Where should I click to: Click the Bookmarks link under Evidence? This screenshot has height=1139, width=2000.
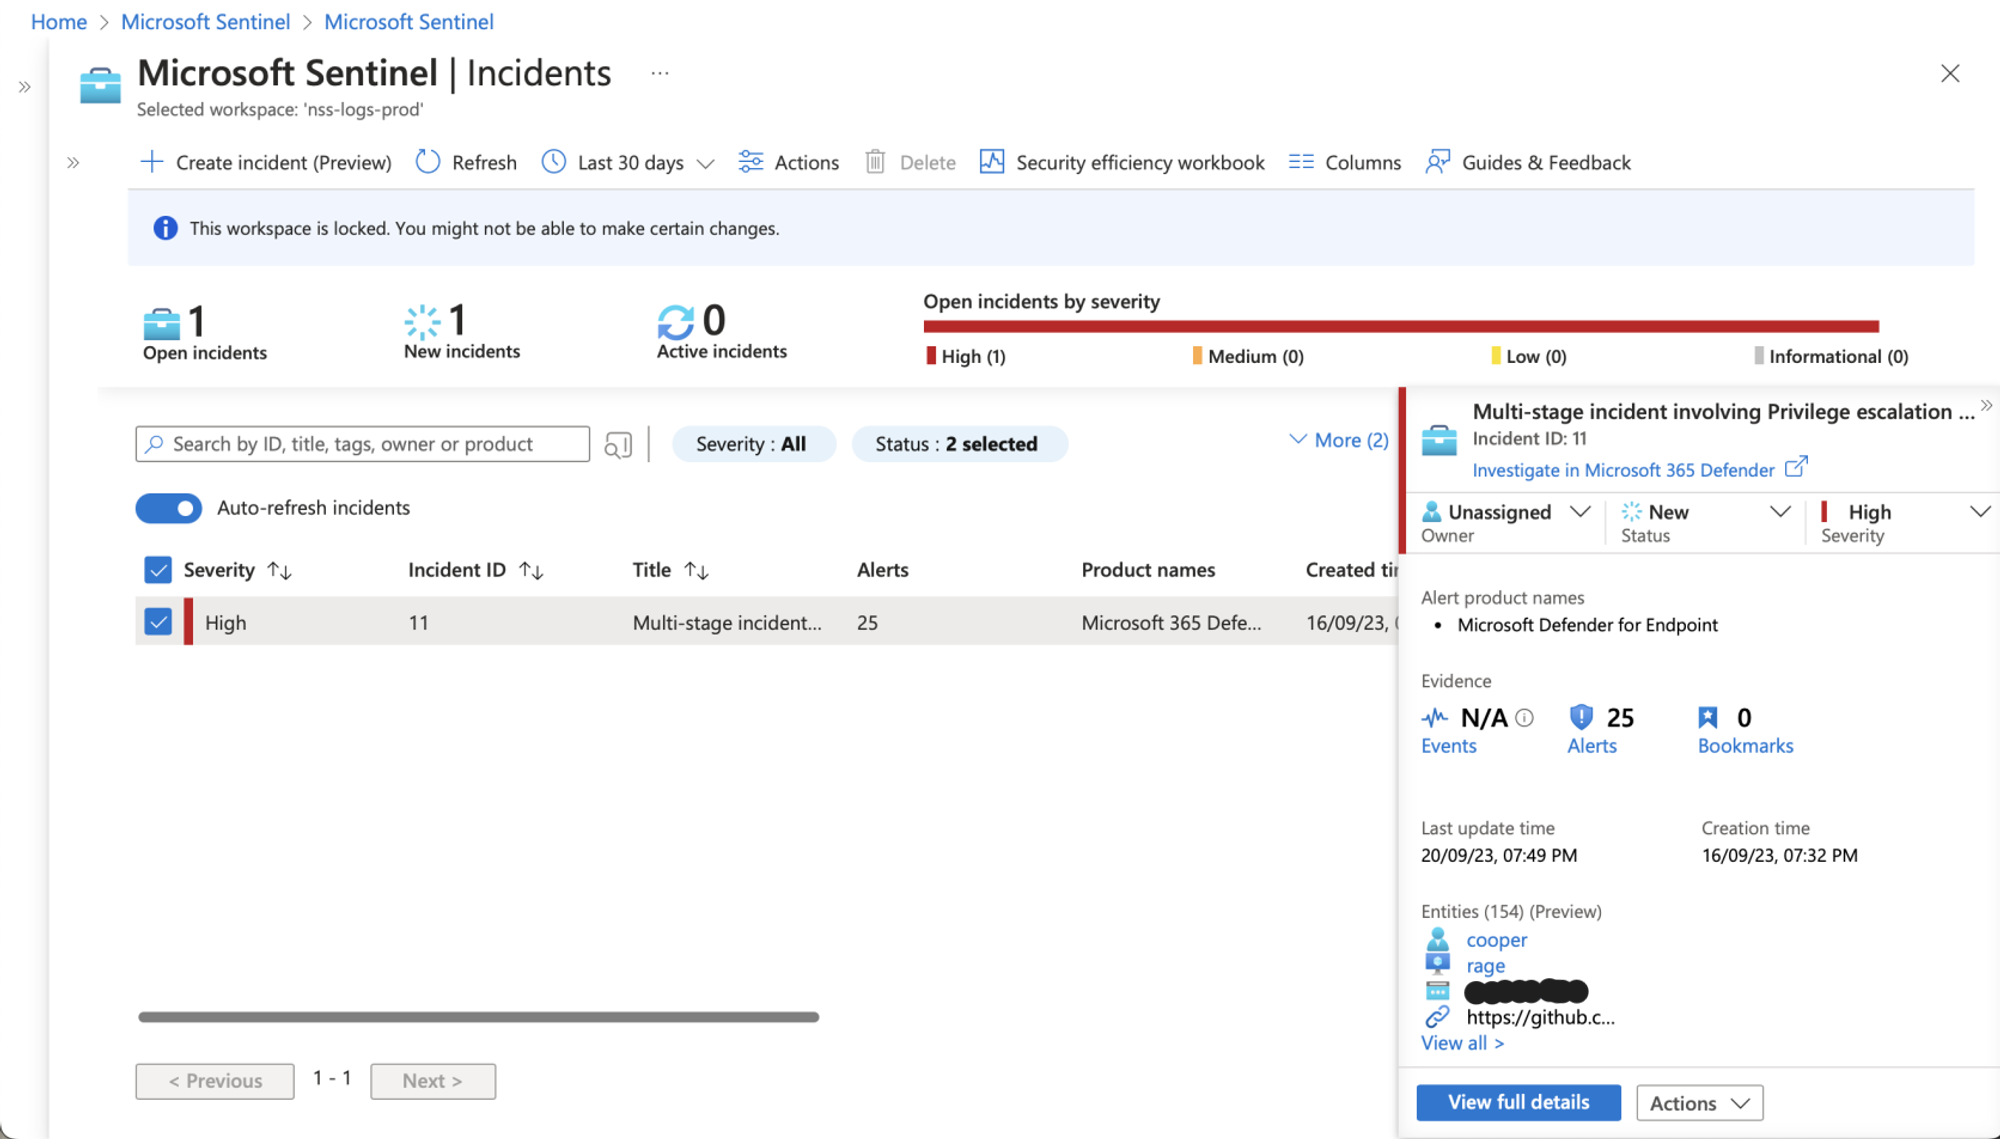point(1745,746)
